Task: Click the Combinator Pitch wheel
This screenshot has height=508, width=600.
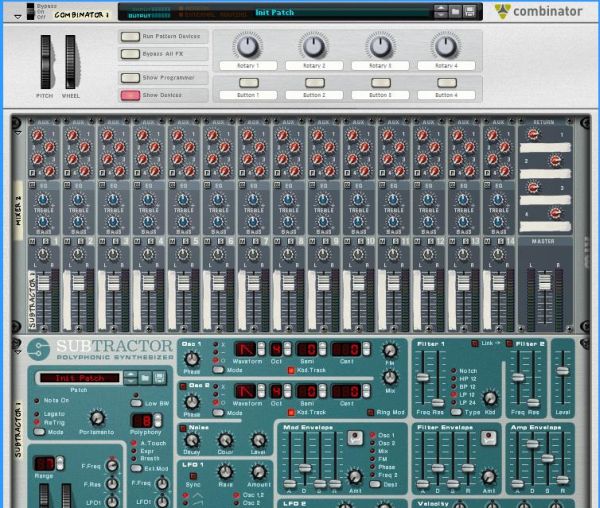Action: (45, 62)
